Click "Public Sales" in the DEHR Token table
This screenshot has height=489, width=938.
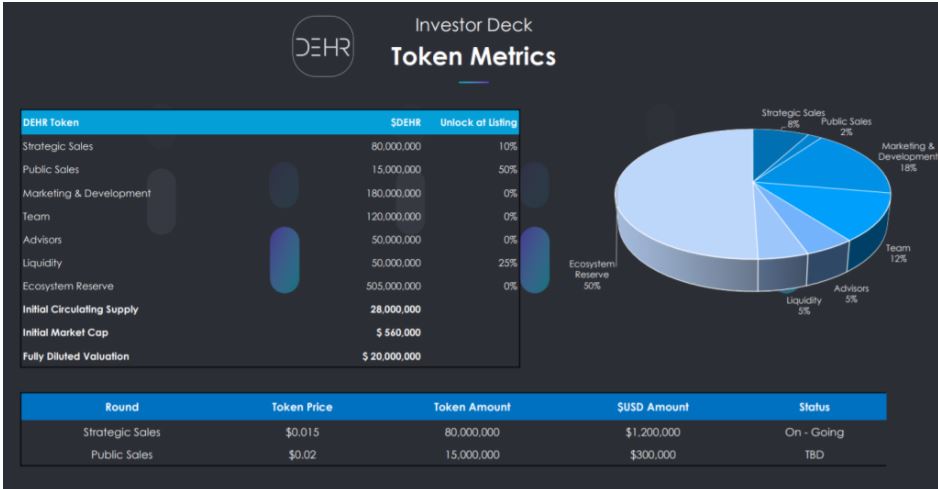(x=51, y=169)
